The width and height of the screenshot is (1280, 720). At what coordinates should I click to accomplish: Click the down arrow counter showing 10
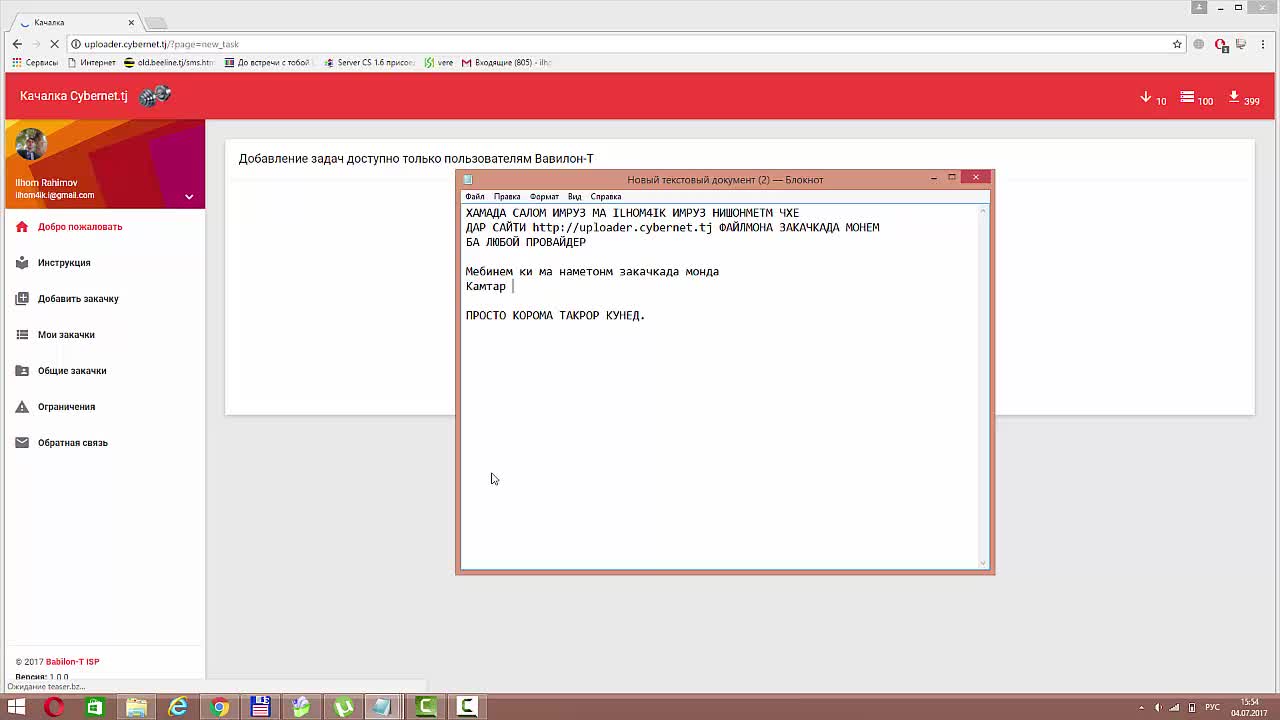pos(1153,98)
